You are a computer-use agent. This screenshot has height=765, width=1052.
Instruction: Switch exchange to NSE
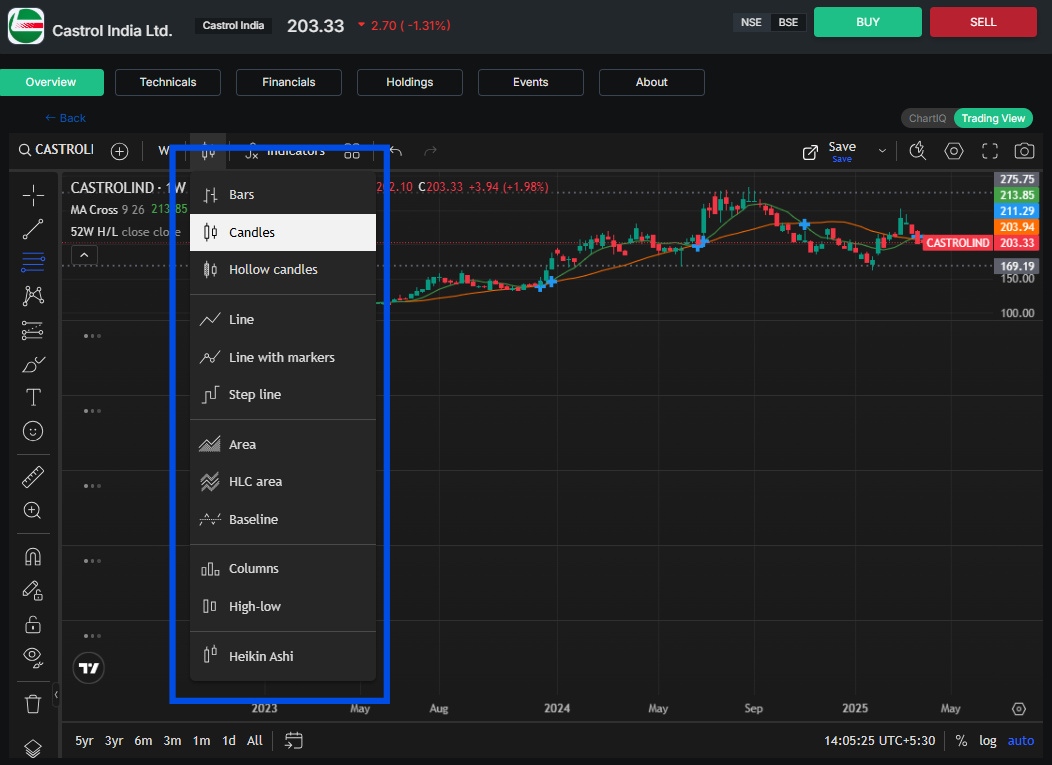751,22
